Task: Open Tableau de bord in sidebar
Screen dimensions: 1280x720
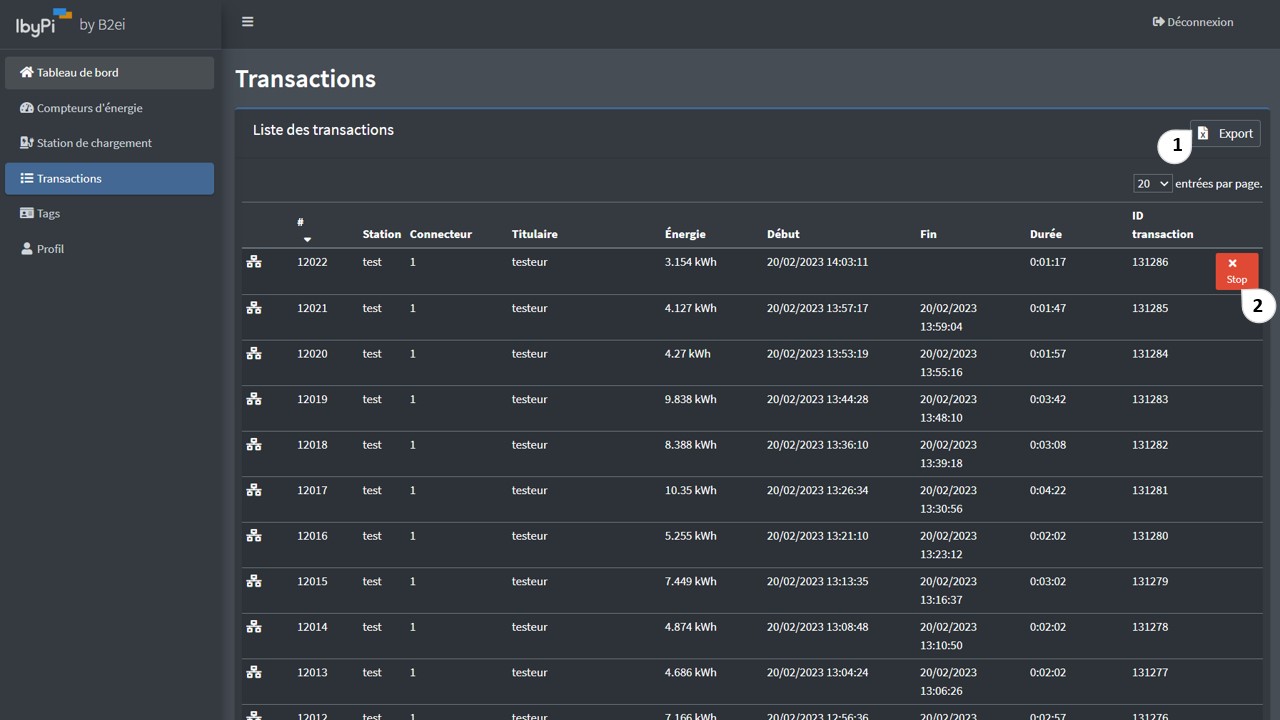Action: pyautogui.click(x=109, y=73)
